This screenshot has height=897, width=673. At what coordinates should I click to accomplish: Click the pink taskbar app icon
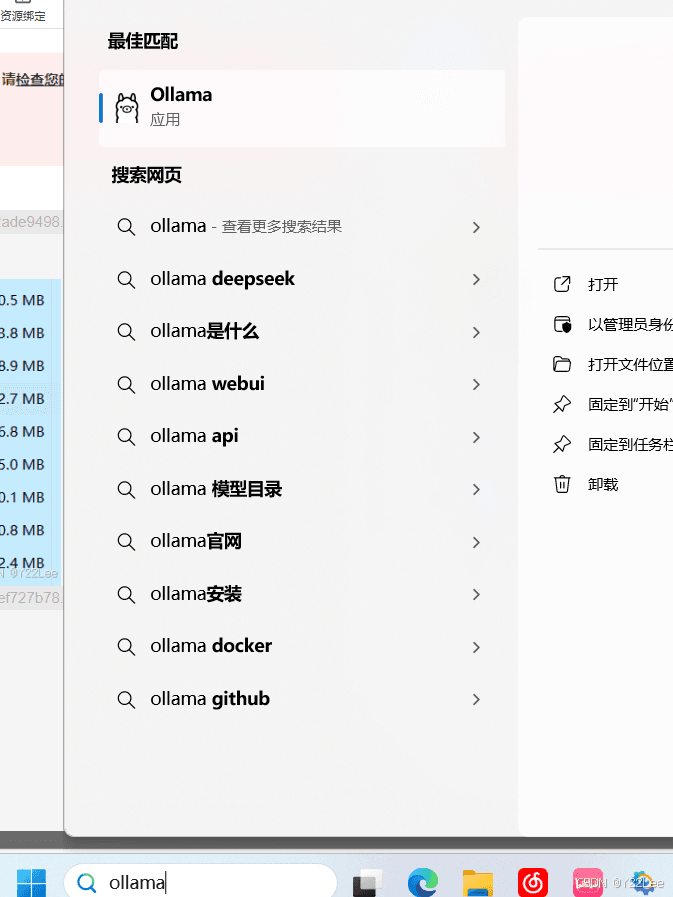(x=588, y=883)
